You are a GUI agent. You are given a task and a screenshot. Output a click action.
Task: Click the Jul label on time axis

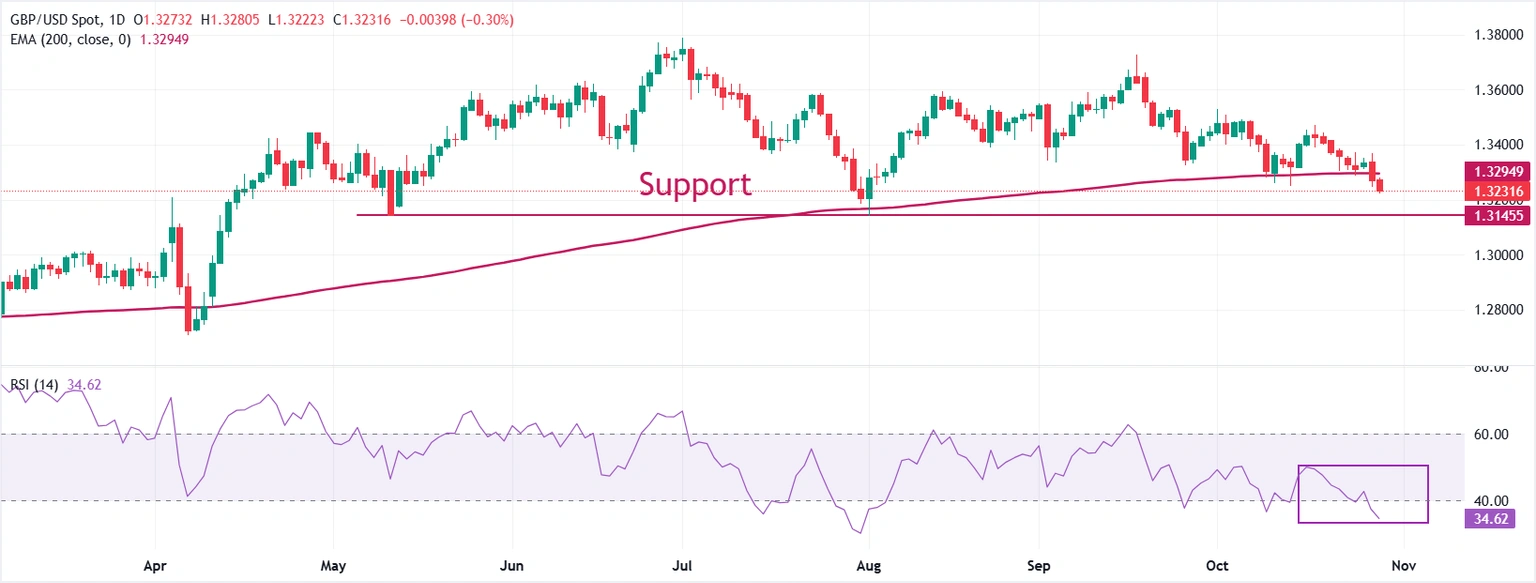point(682,565)
